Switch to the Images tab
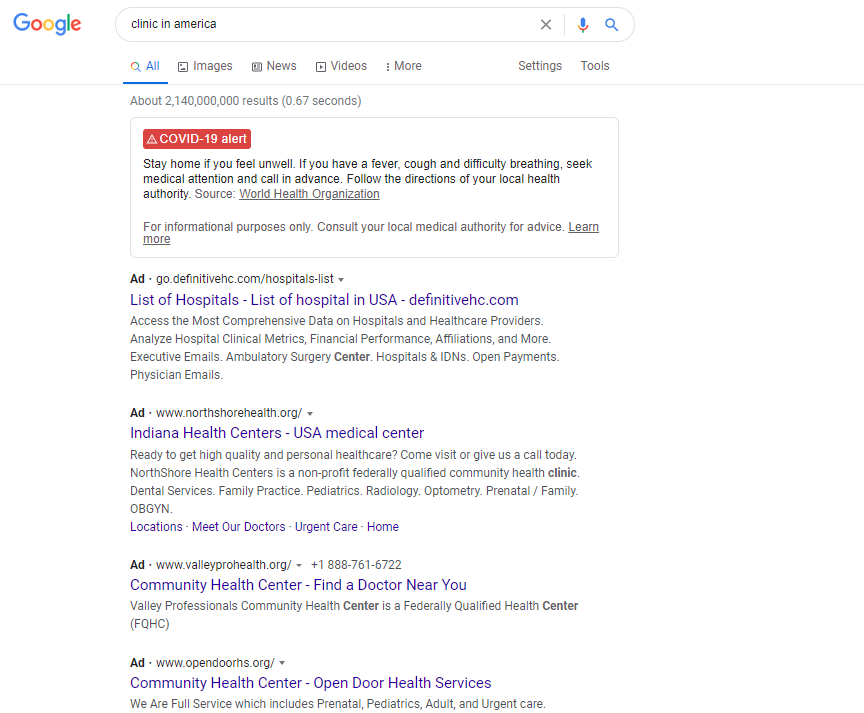Image resolution: width=864 pixels, height=713 pixels. tap(205, 66)
